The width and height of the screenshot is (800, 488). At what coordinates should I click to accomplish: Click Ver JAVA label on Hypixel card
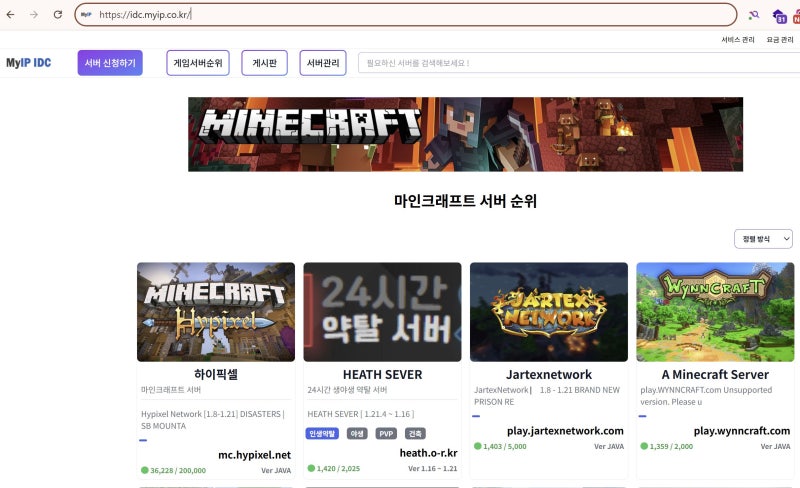tap(276, 471)
